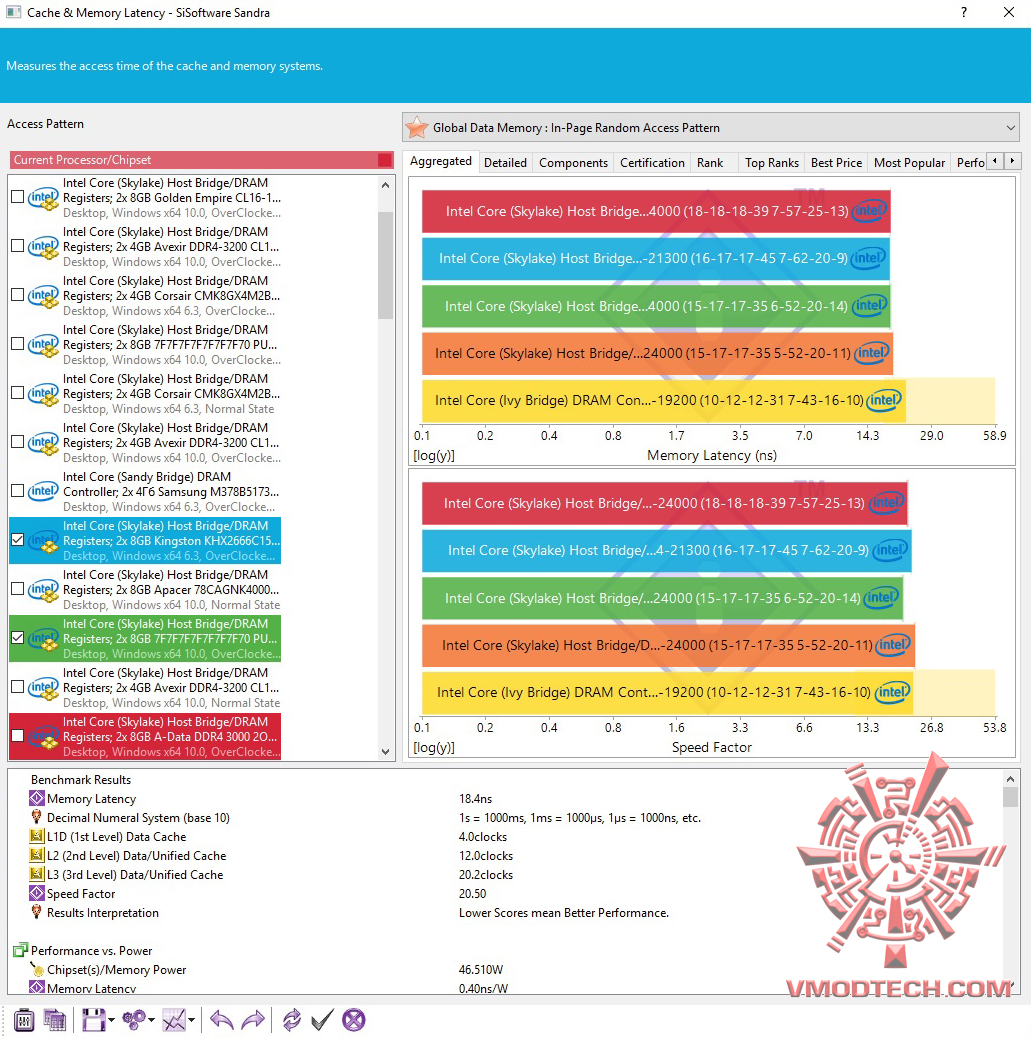This screenshot has height=1038, width=1031.
Task: Open the Best Price tab
Action: click(x=836, y=163)
